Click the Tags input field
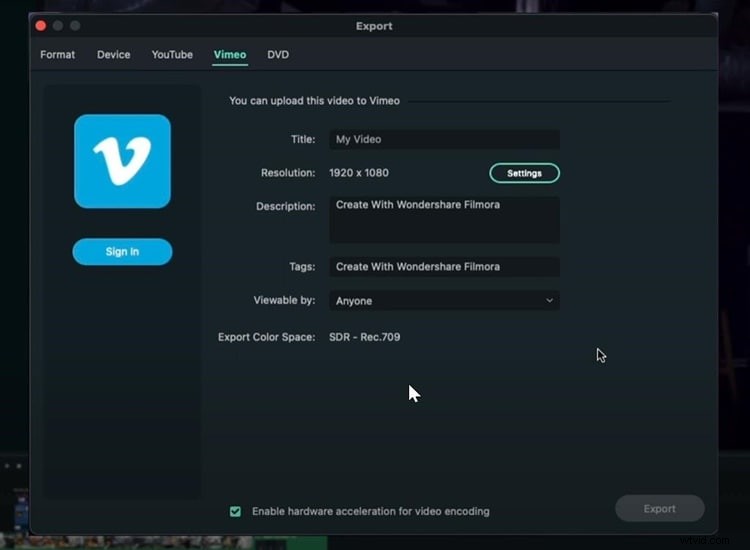The width and height of the screenshot is (750, 550). point(444,267)
